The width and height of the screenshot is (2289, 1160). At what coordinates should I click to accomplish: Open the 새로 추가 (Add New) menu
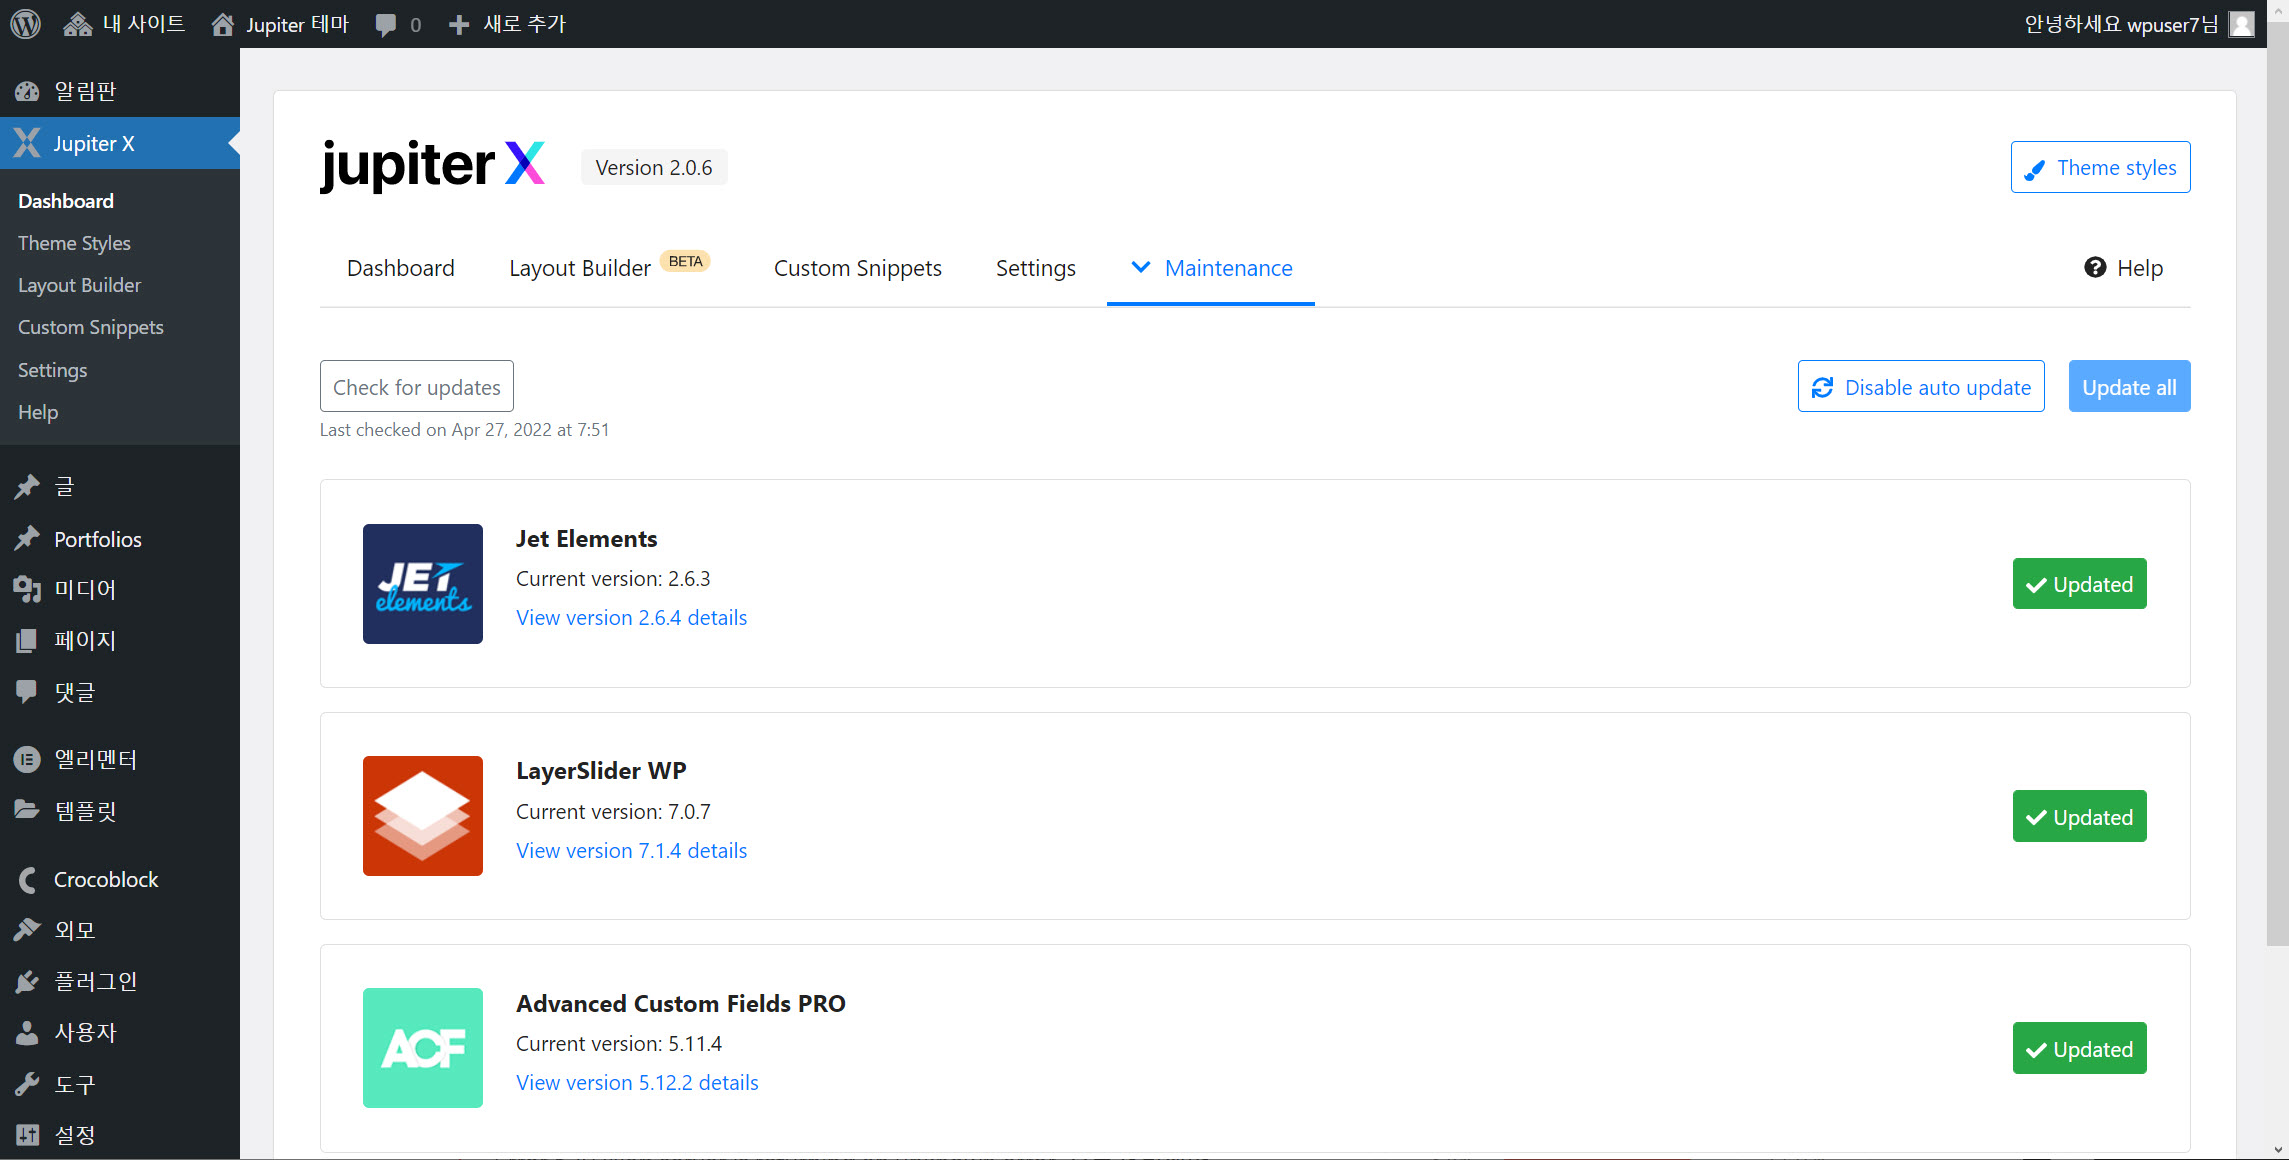[508, 24]
